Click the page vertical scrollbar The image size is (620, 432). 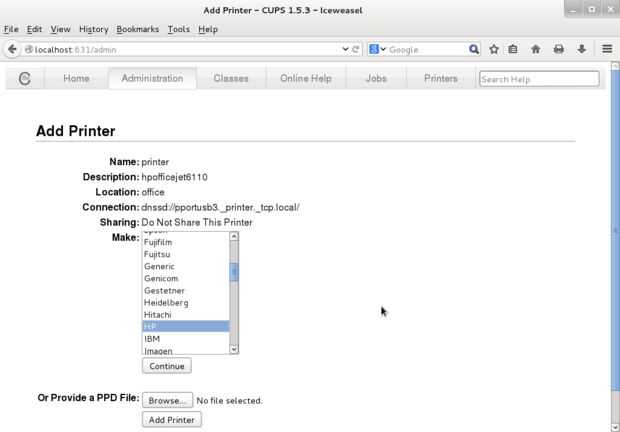click(x=615, y=229)
